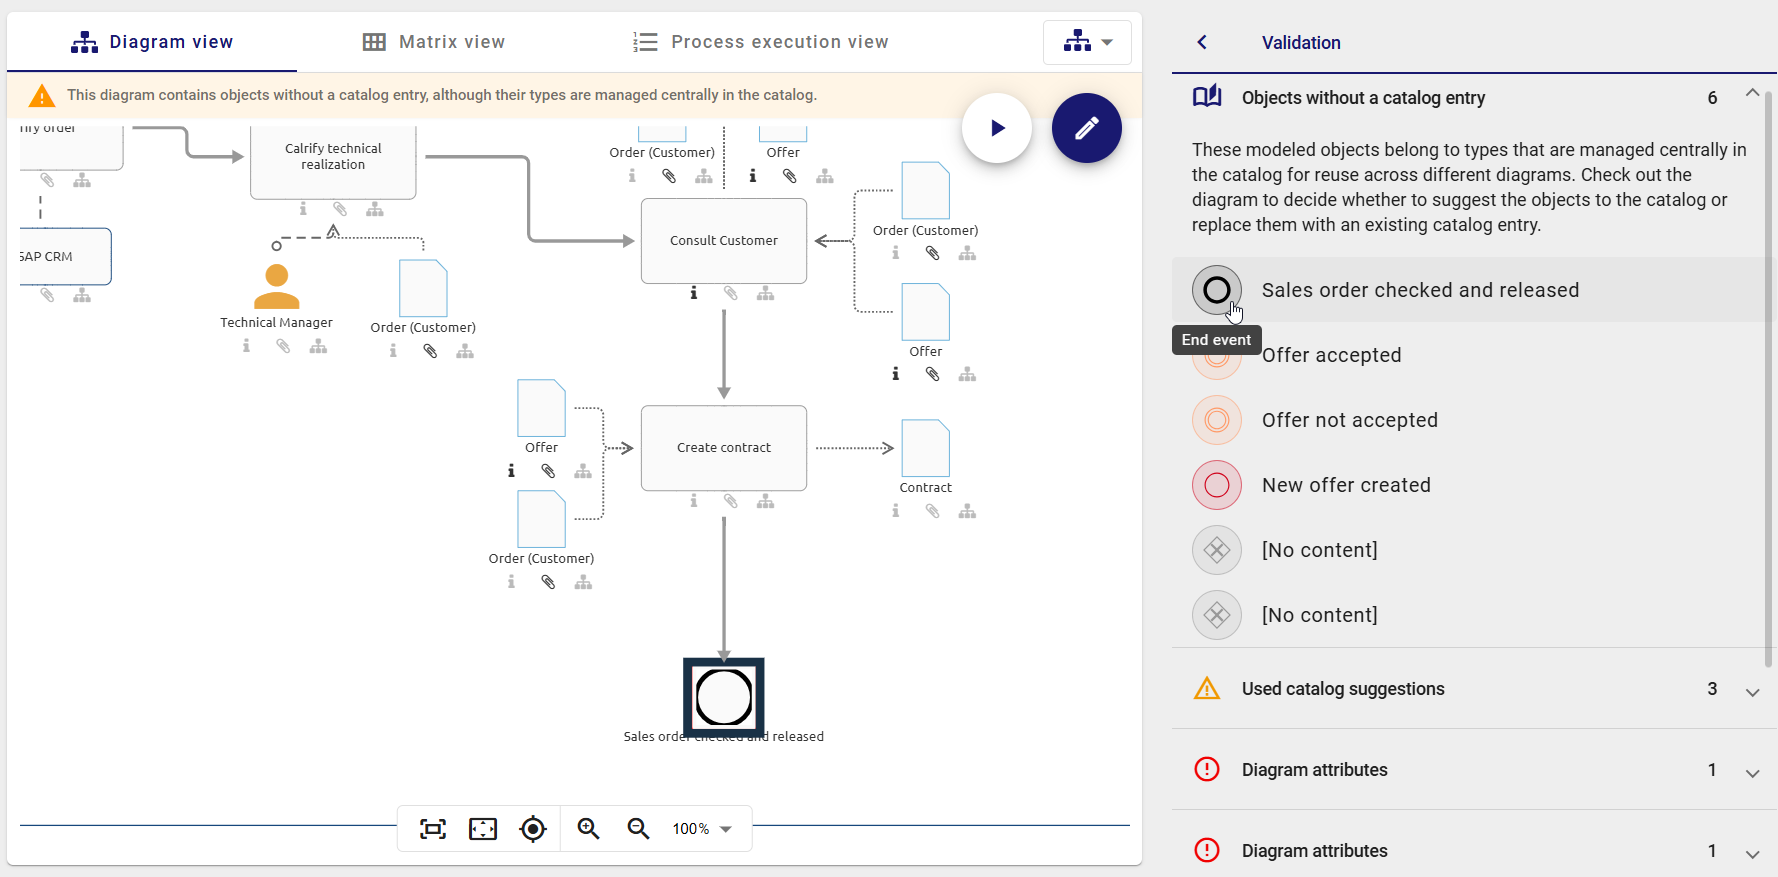
Task: Select the Create contract task box
Action: (724, 448)
